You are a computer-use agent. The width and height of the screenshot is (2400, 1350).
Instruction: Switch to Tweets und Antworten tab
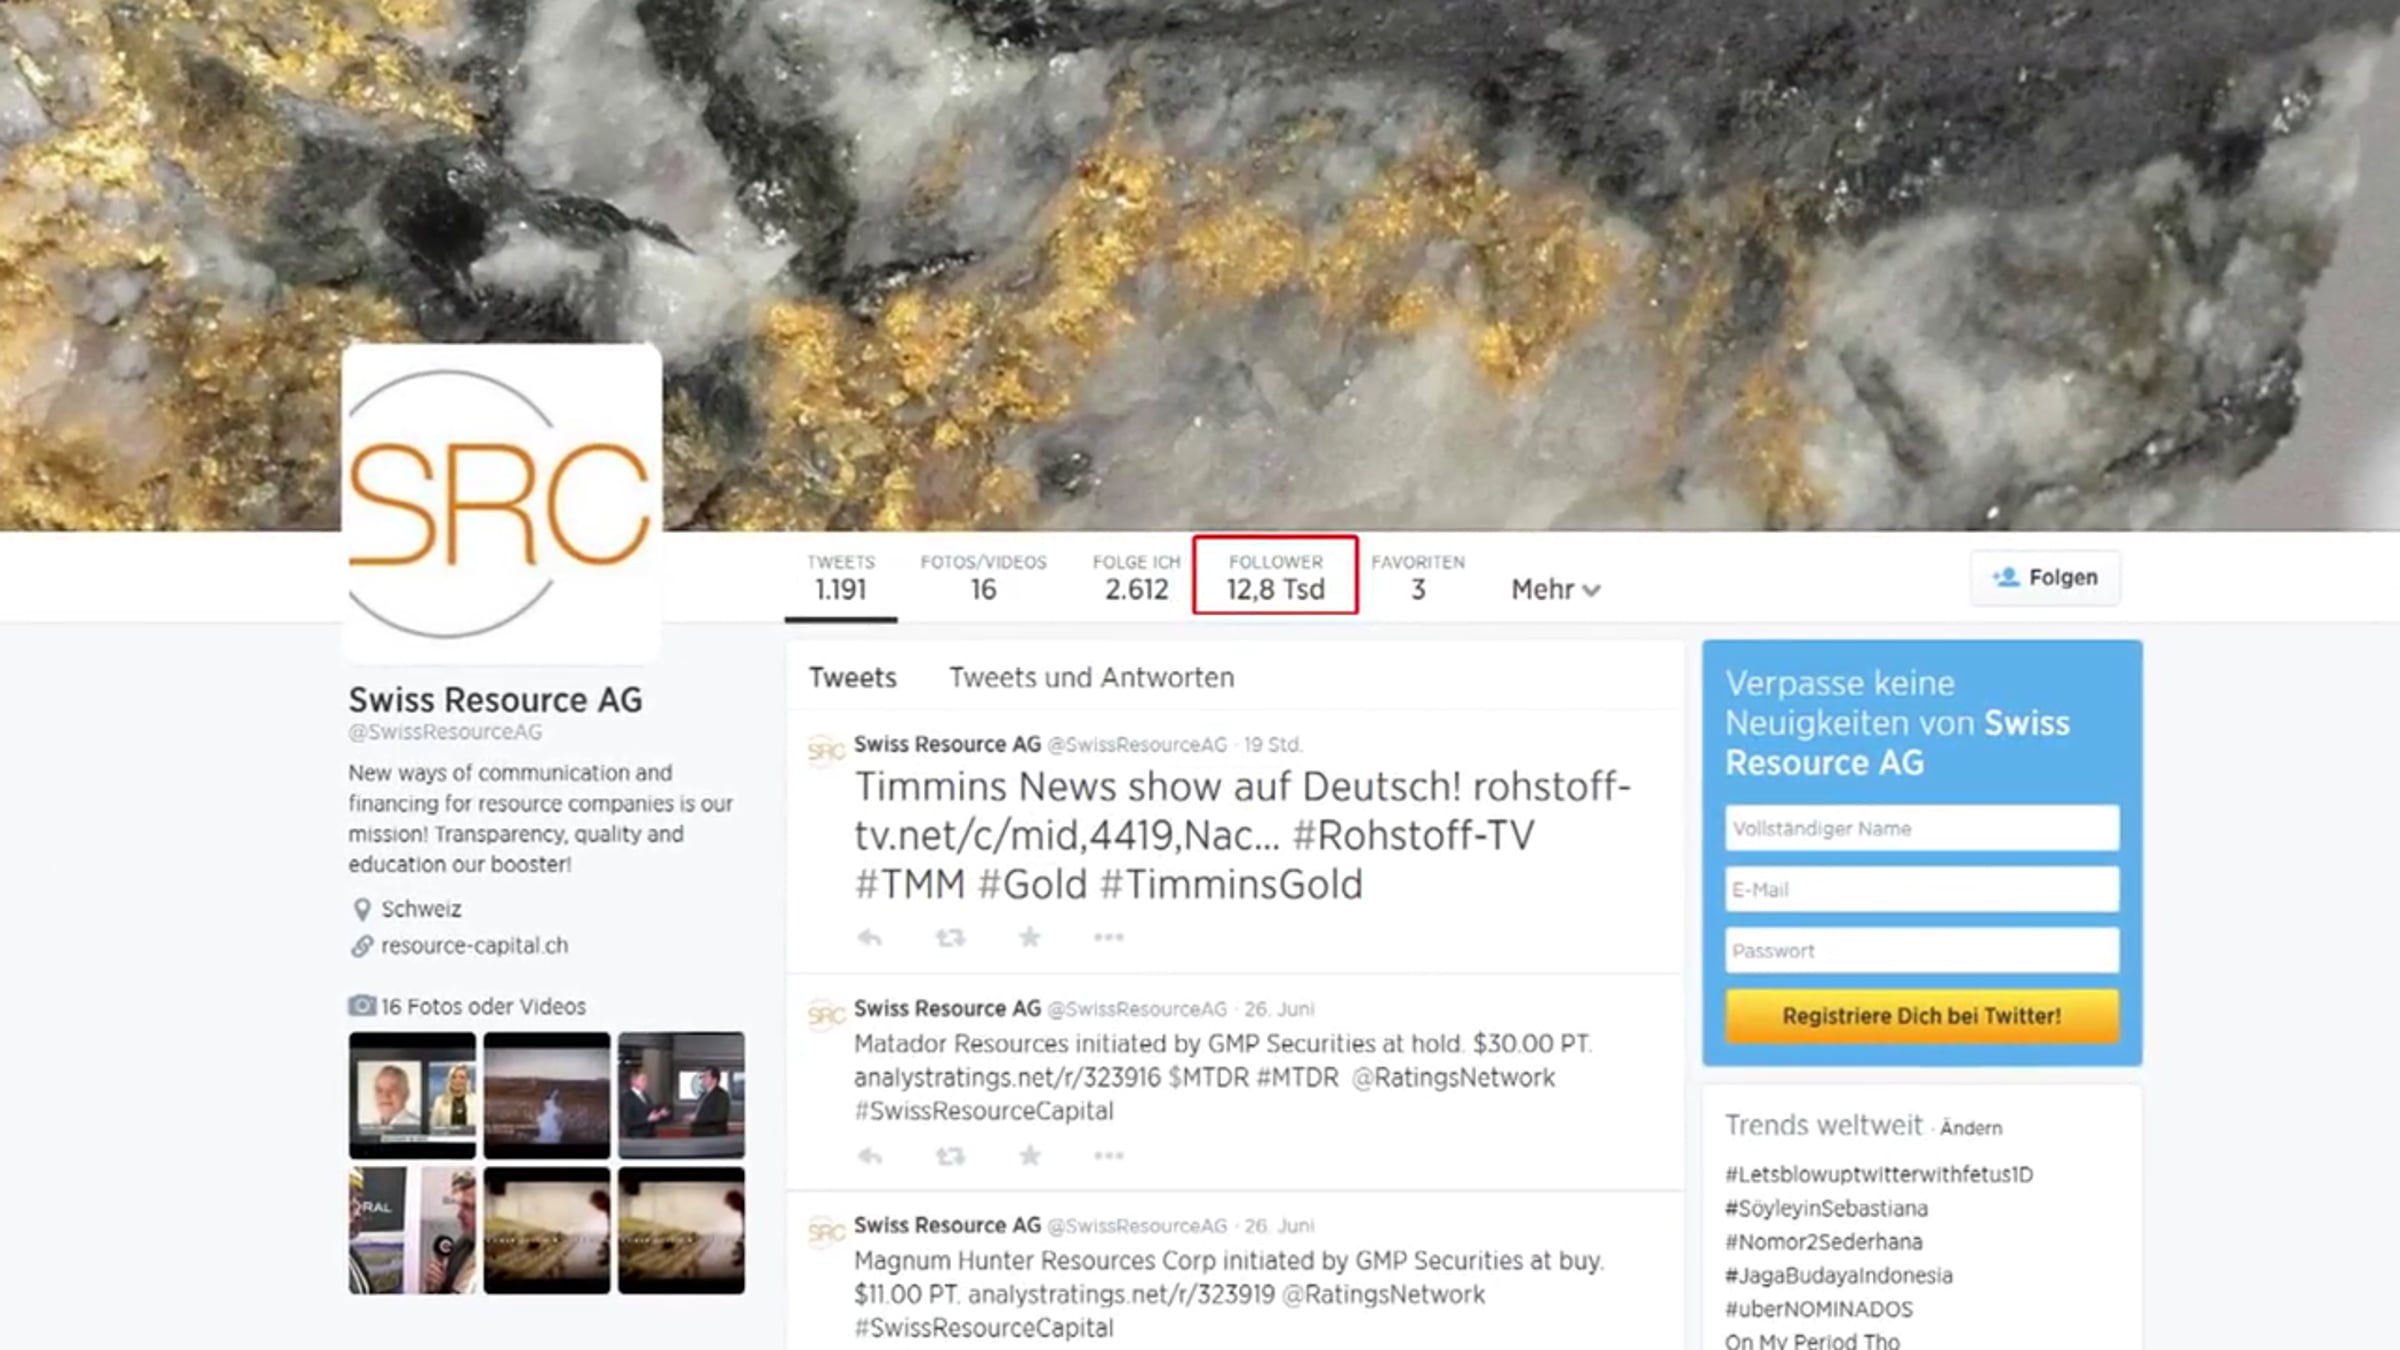point(1092,678)
